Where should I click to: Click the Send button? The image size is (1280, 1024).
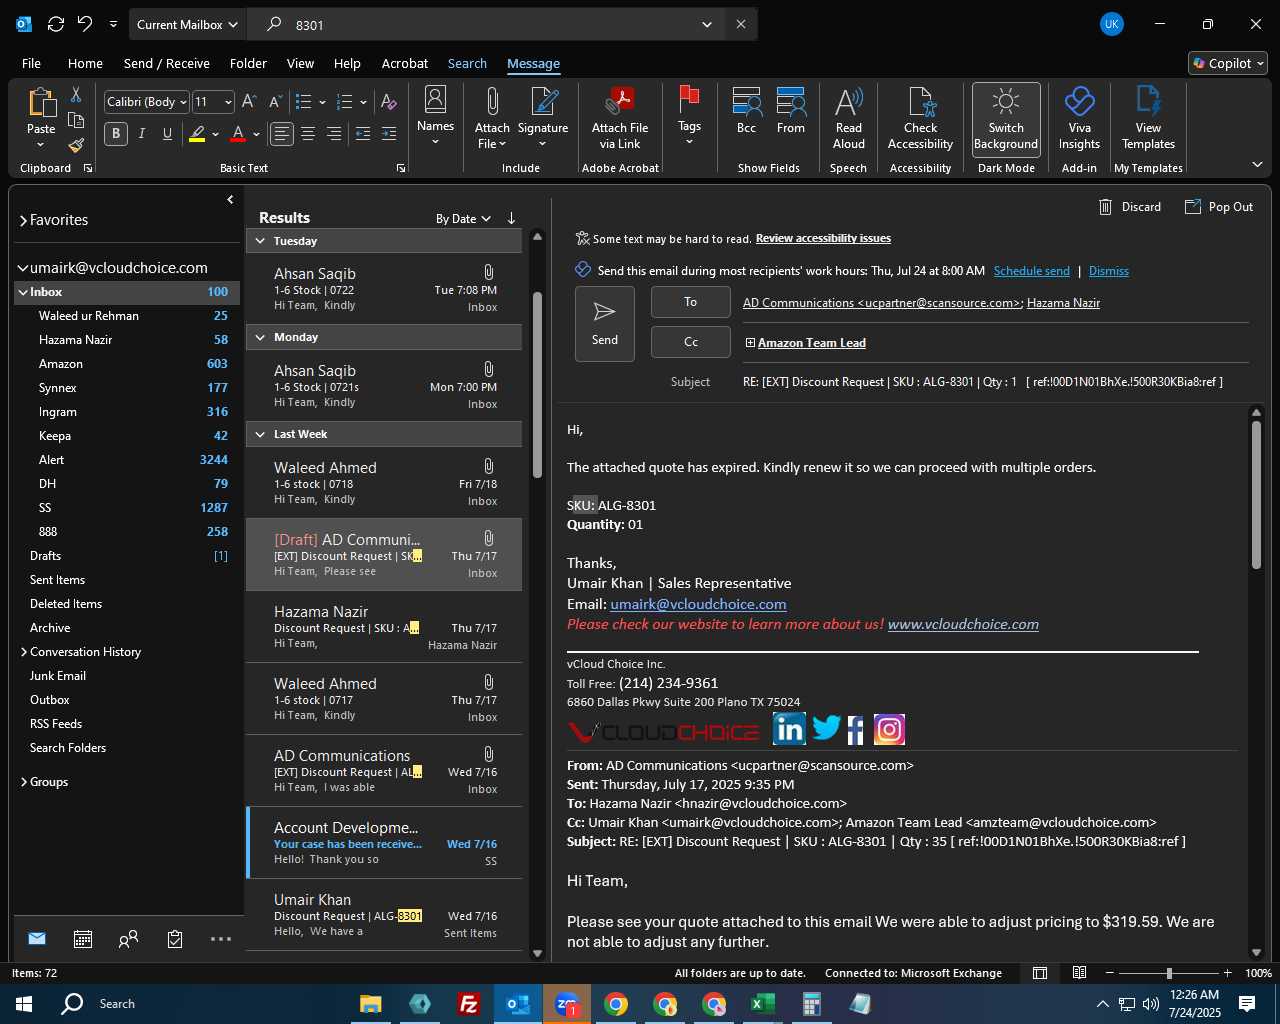605,324
